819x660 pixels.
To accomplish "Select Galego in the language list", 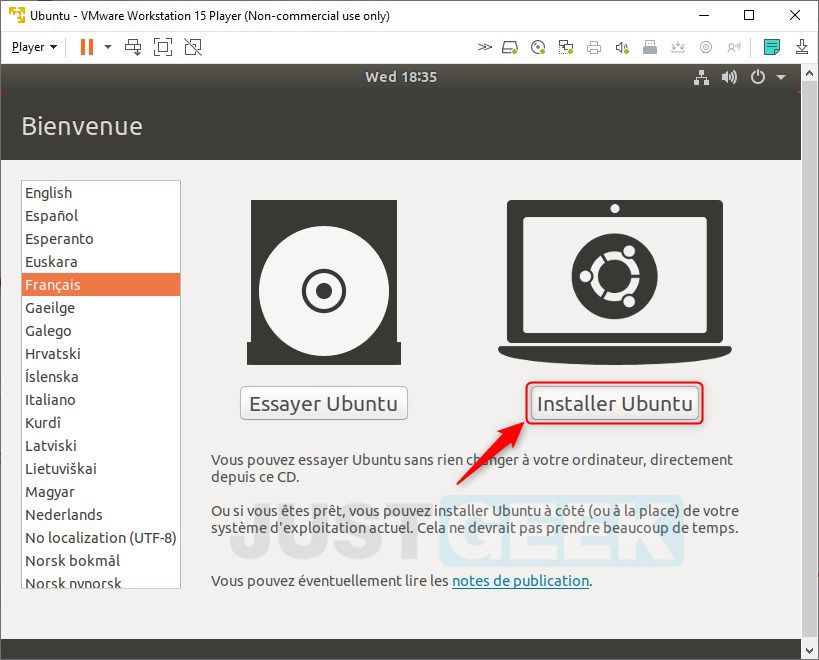I will 101,331.
